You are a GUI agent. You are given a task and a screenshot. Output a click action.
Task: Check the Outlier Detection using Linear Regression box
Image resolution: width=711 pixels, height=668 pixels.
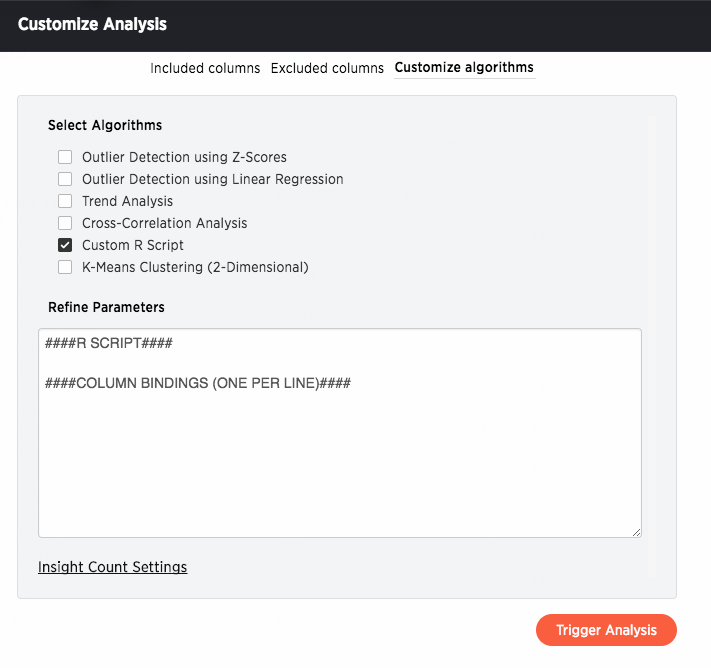point(65,179)
